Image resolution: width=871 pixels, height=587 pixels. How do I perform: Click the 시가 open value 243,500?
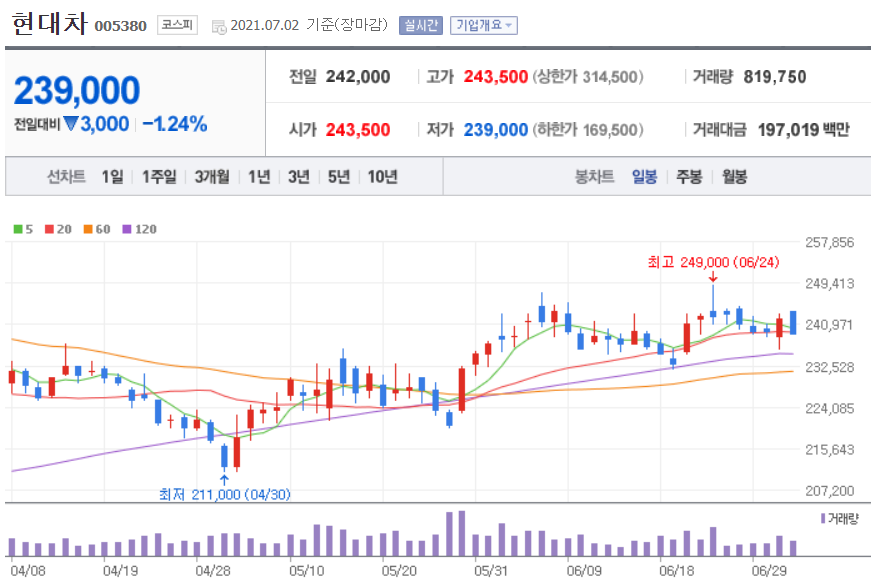pos(358,129)
